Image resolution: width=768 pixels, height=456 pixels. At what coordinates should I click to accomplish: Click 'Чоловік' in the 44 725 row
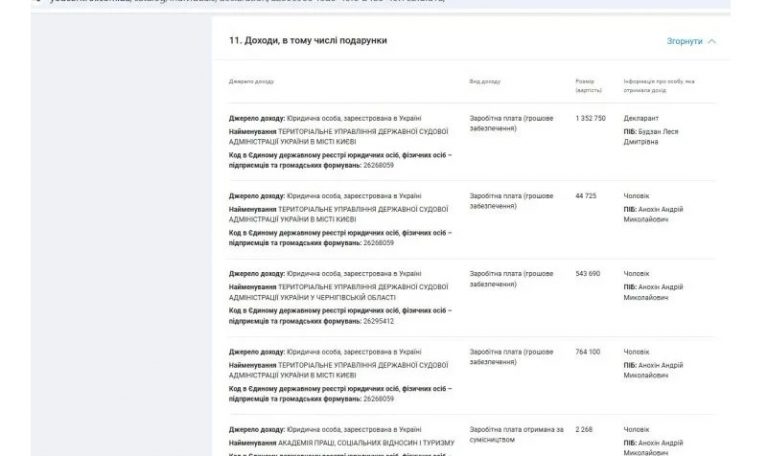tap(636, 196)
